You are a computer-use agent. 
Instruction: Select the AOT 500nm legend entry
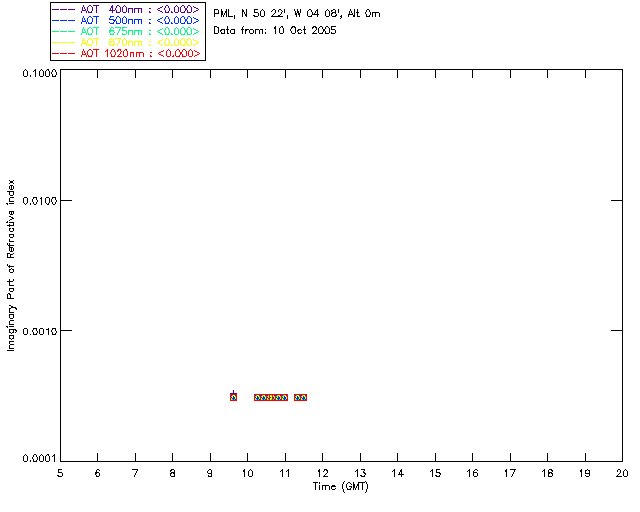tap(140, 20)
